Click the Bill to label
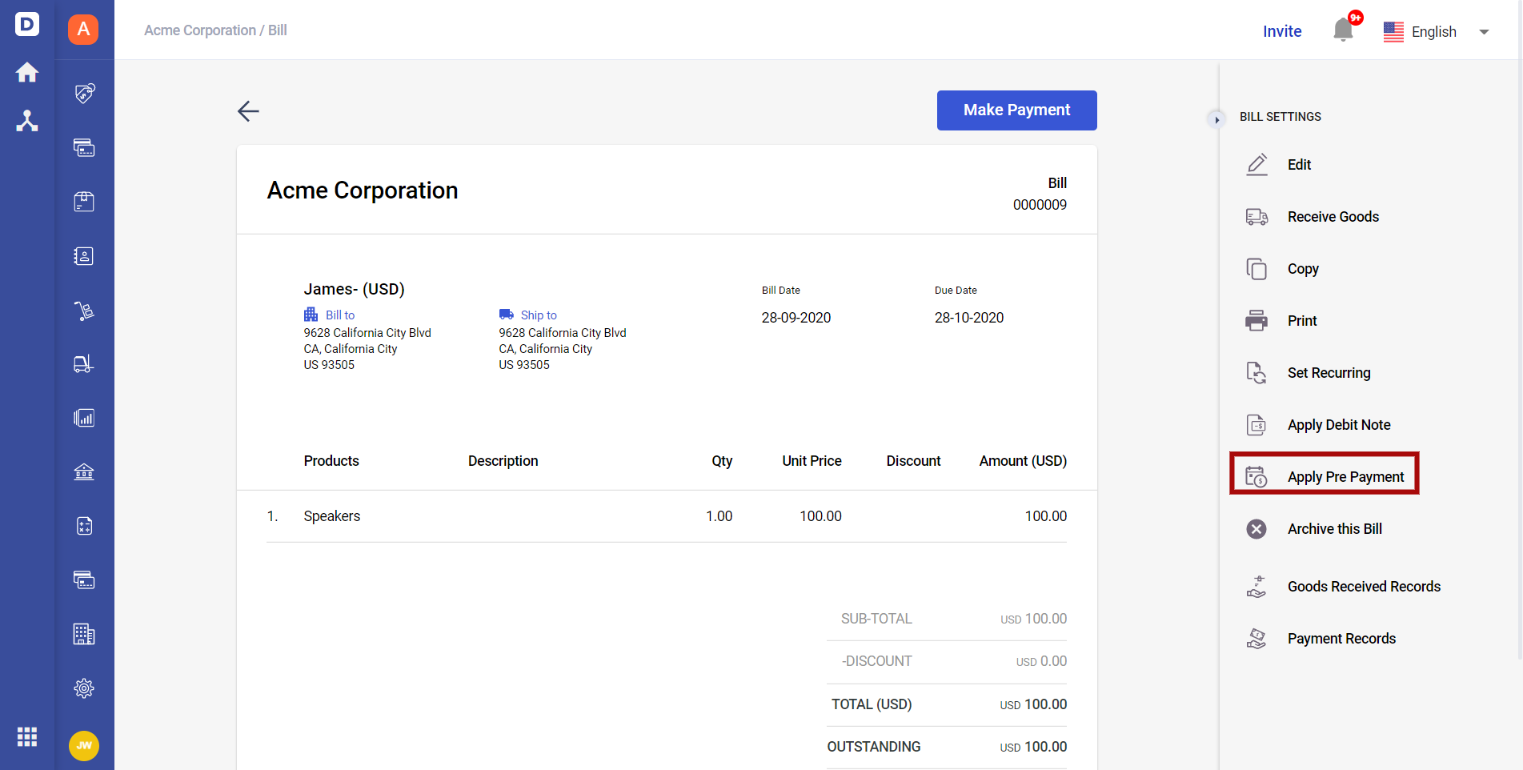 [x=339, y=315]
